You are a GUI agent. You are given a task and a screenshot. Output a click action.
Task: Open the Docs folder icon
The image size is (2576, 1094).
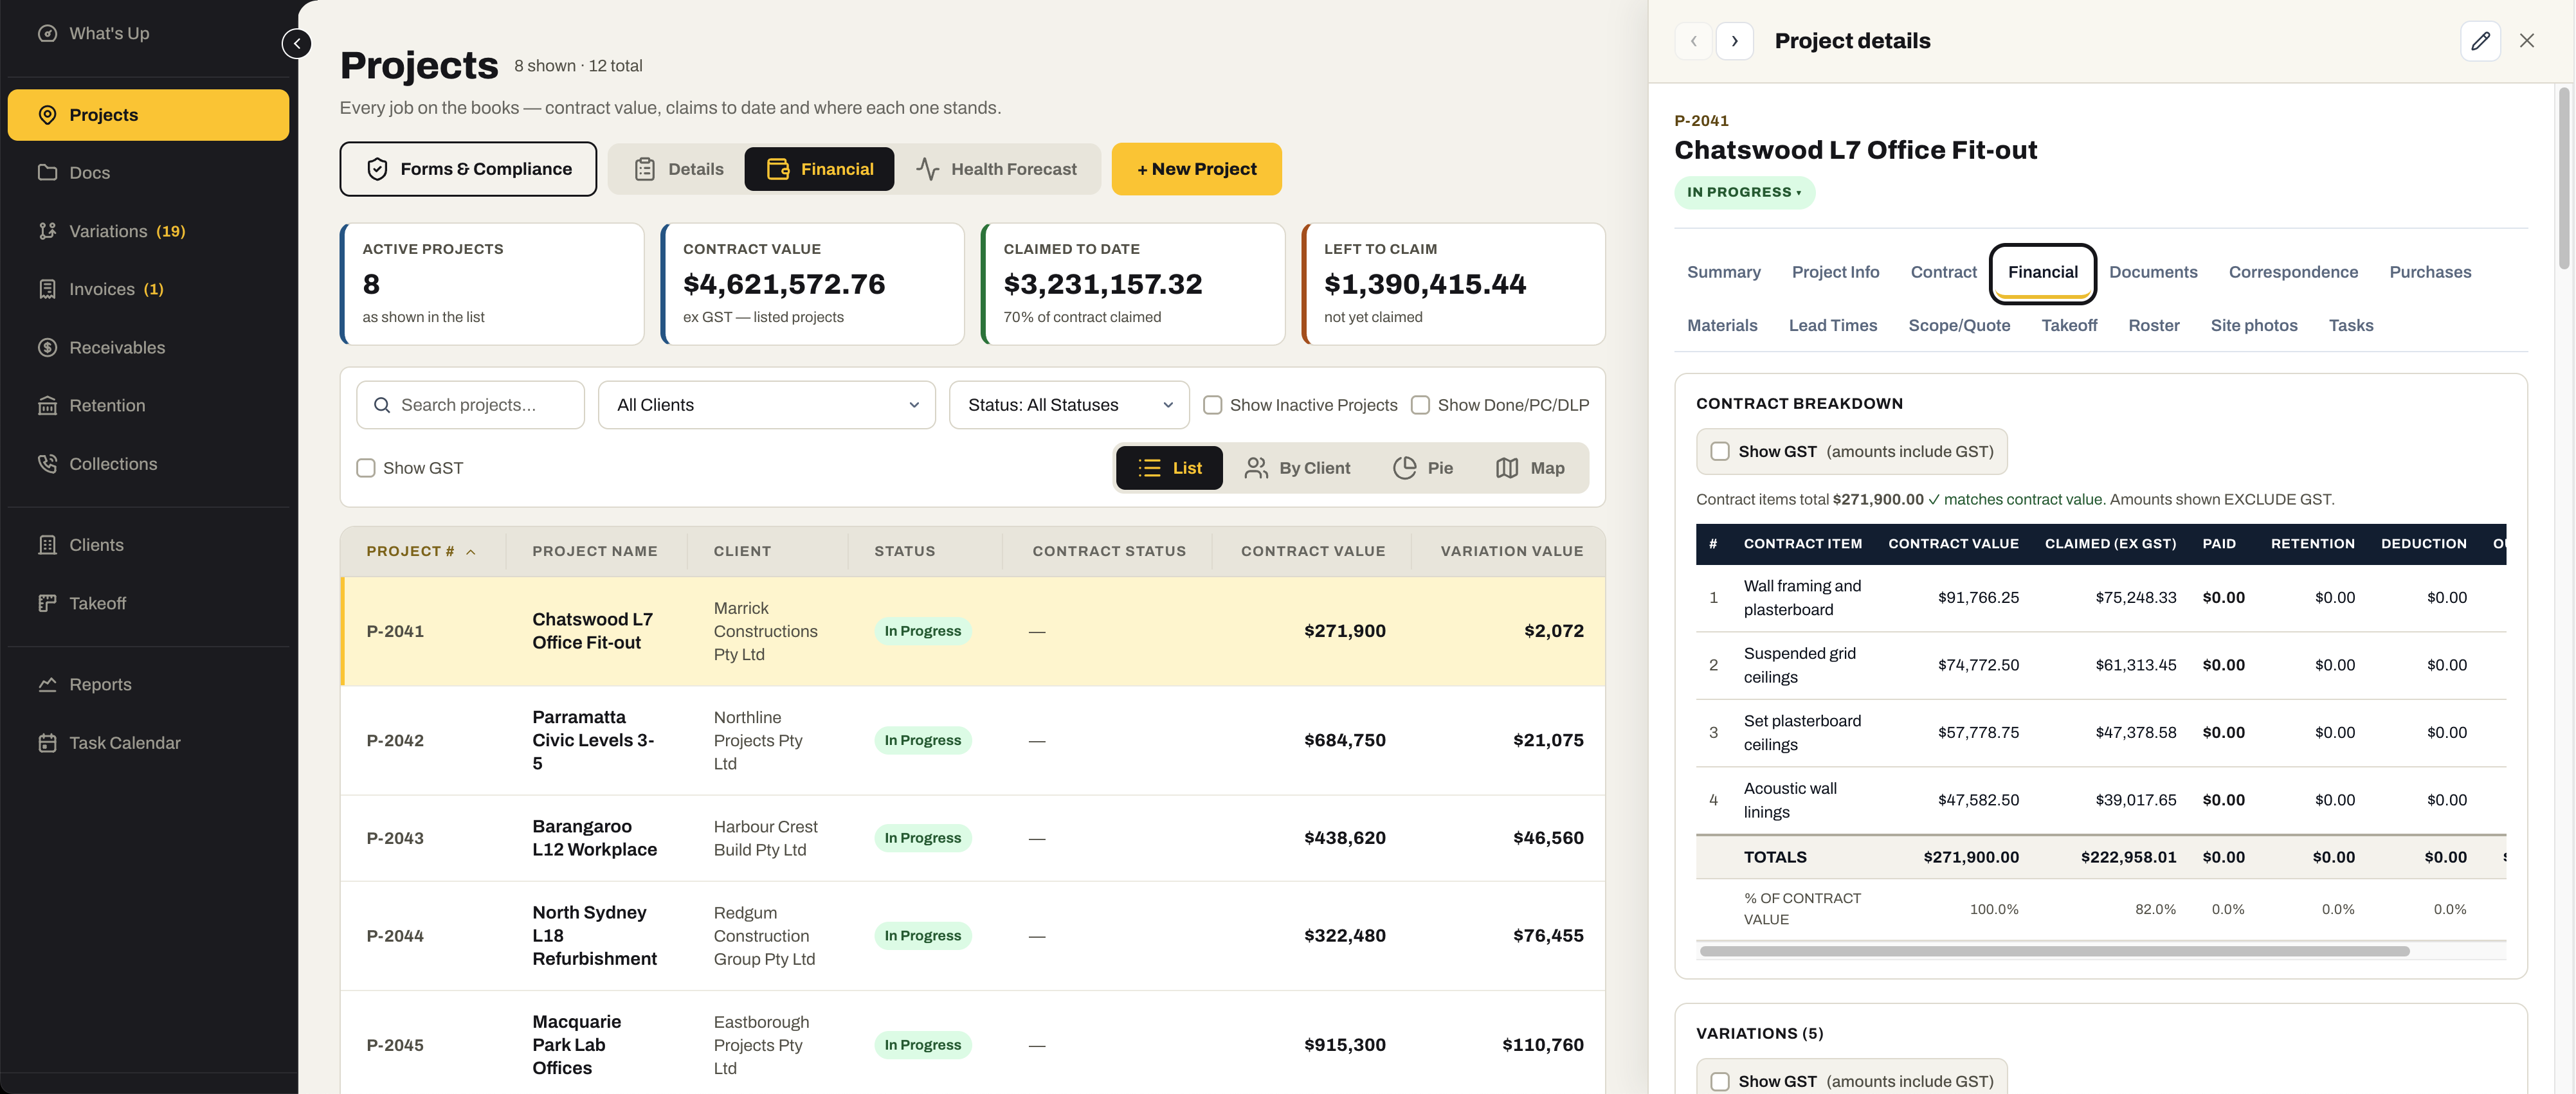47,172
